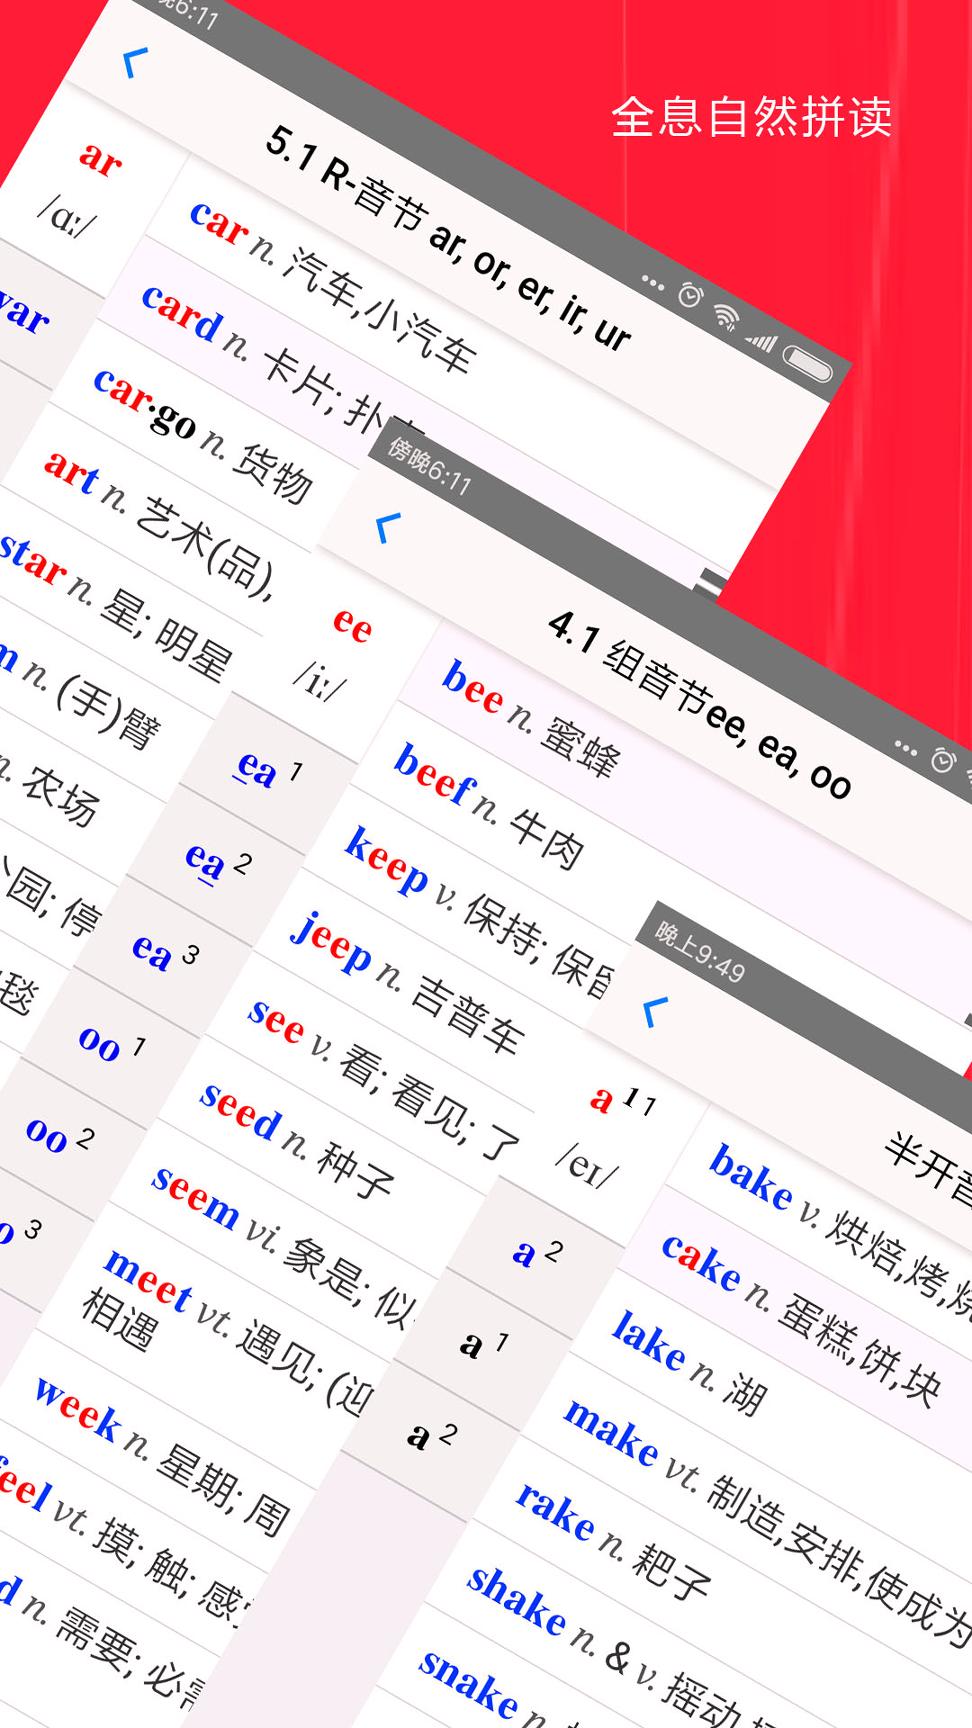The image size is (972, 1728).
Task: Tap title '5.1 R-音节 ar, or, er, ir, ur'
Action: coord(448,238)
